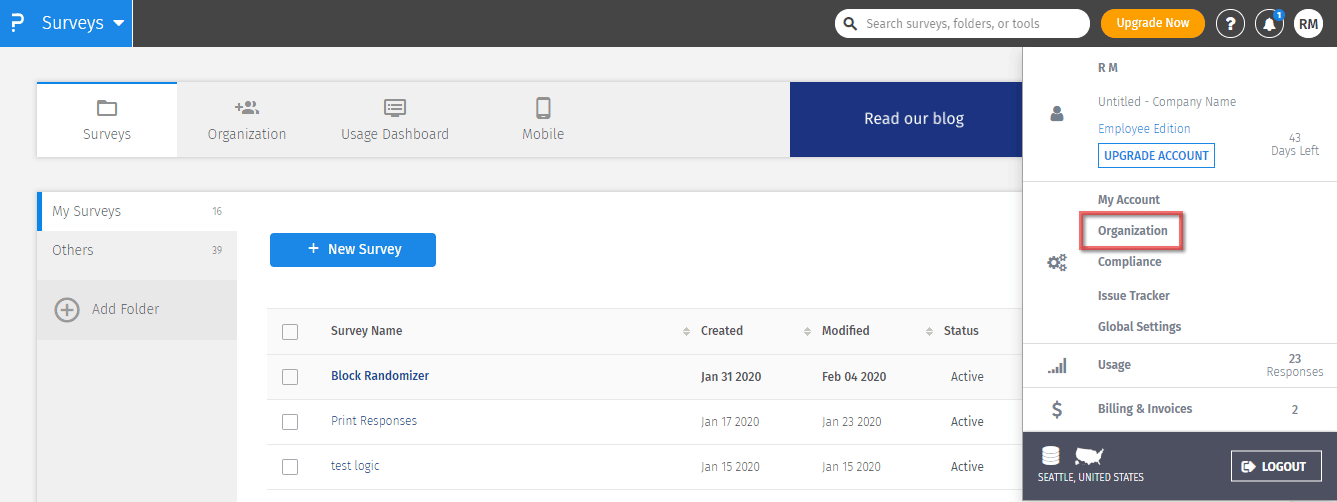Switch to the Surveys tab
The width and height of the screenshot is (1337, 502).
(x=107, y=120)
